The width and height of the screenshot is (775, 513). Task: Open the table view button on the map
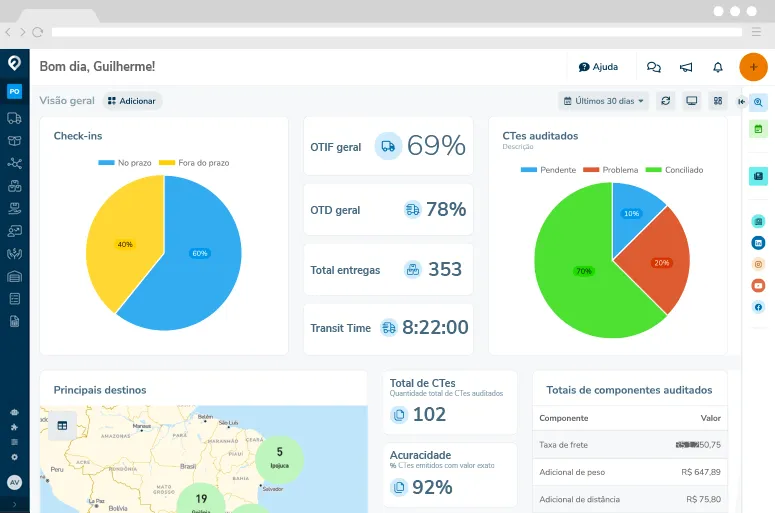[62, 426]
